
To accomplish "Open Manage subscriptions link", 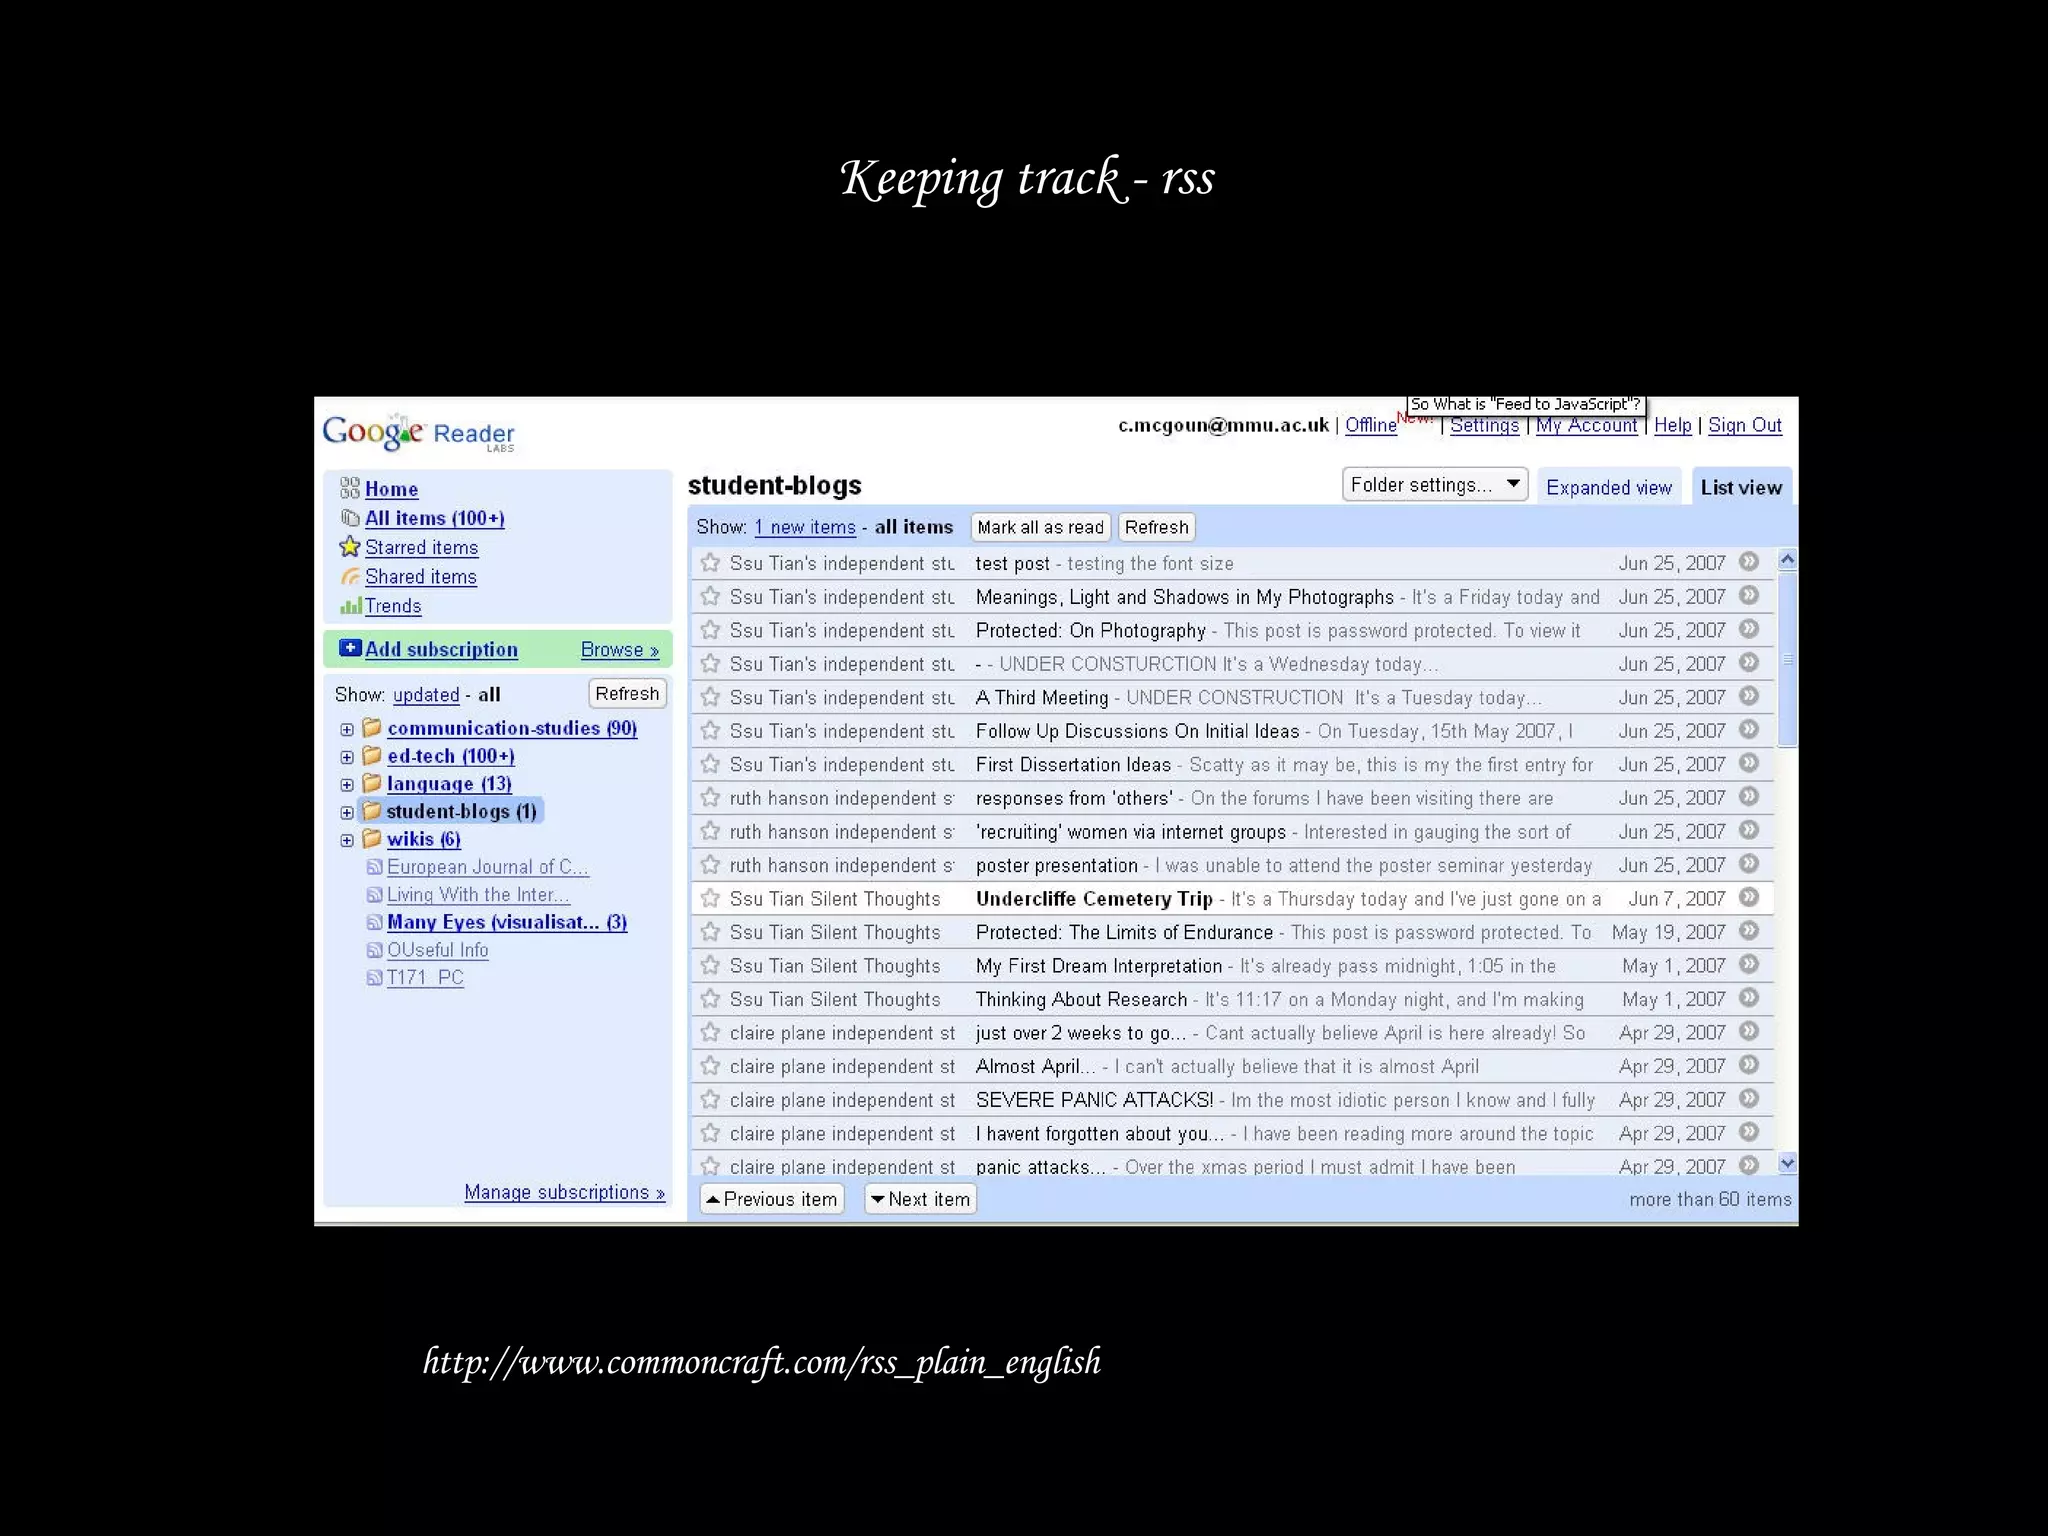I will pyautogui.click(x=565, y=1192).
